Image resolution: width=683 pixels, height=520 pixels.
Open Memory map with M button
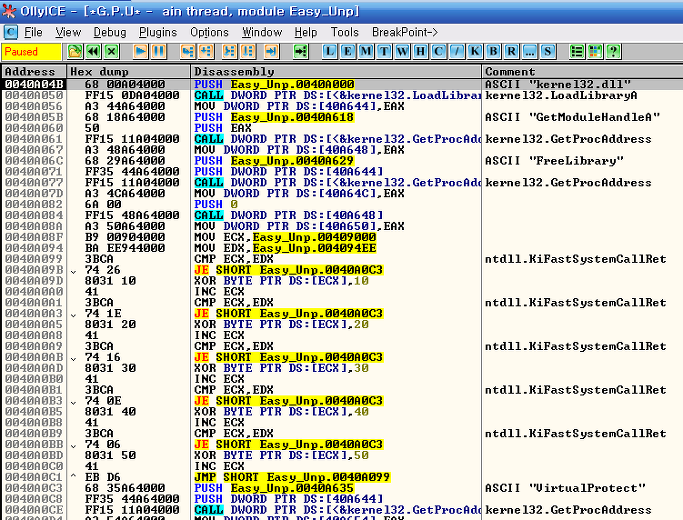(366, 52)
